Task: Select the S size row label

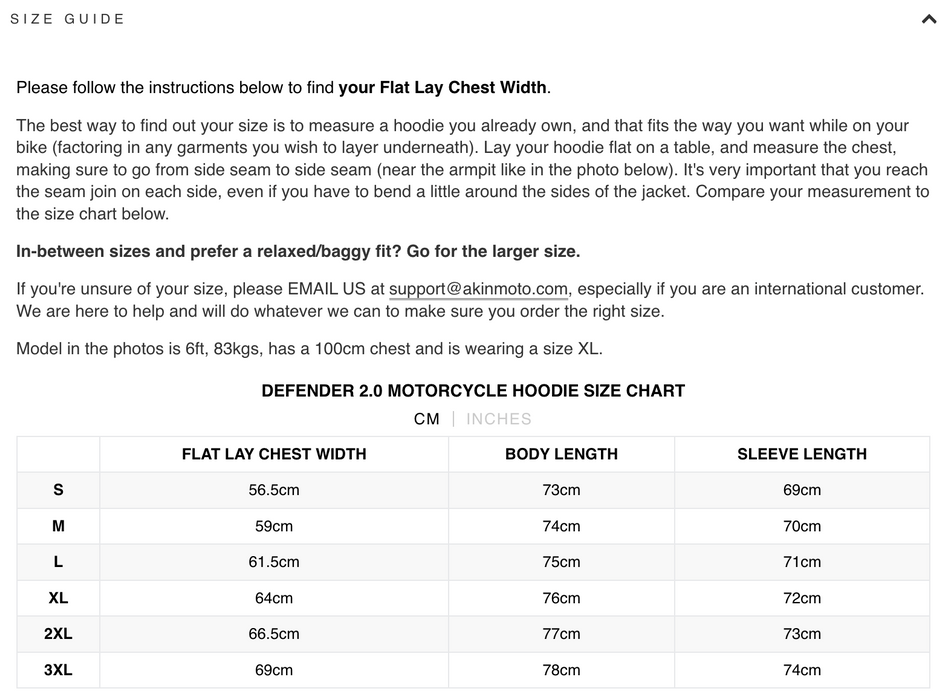Action: tap(58, 490)
